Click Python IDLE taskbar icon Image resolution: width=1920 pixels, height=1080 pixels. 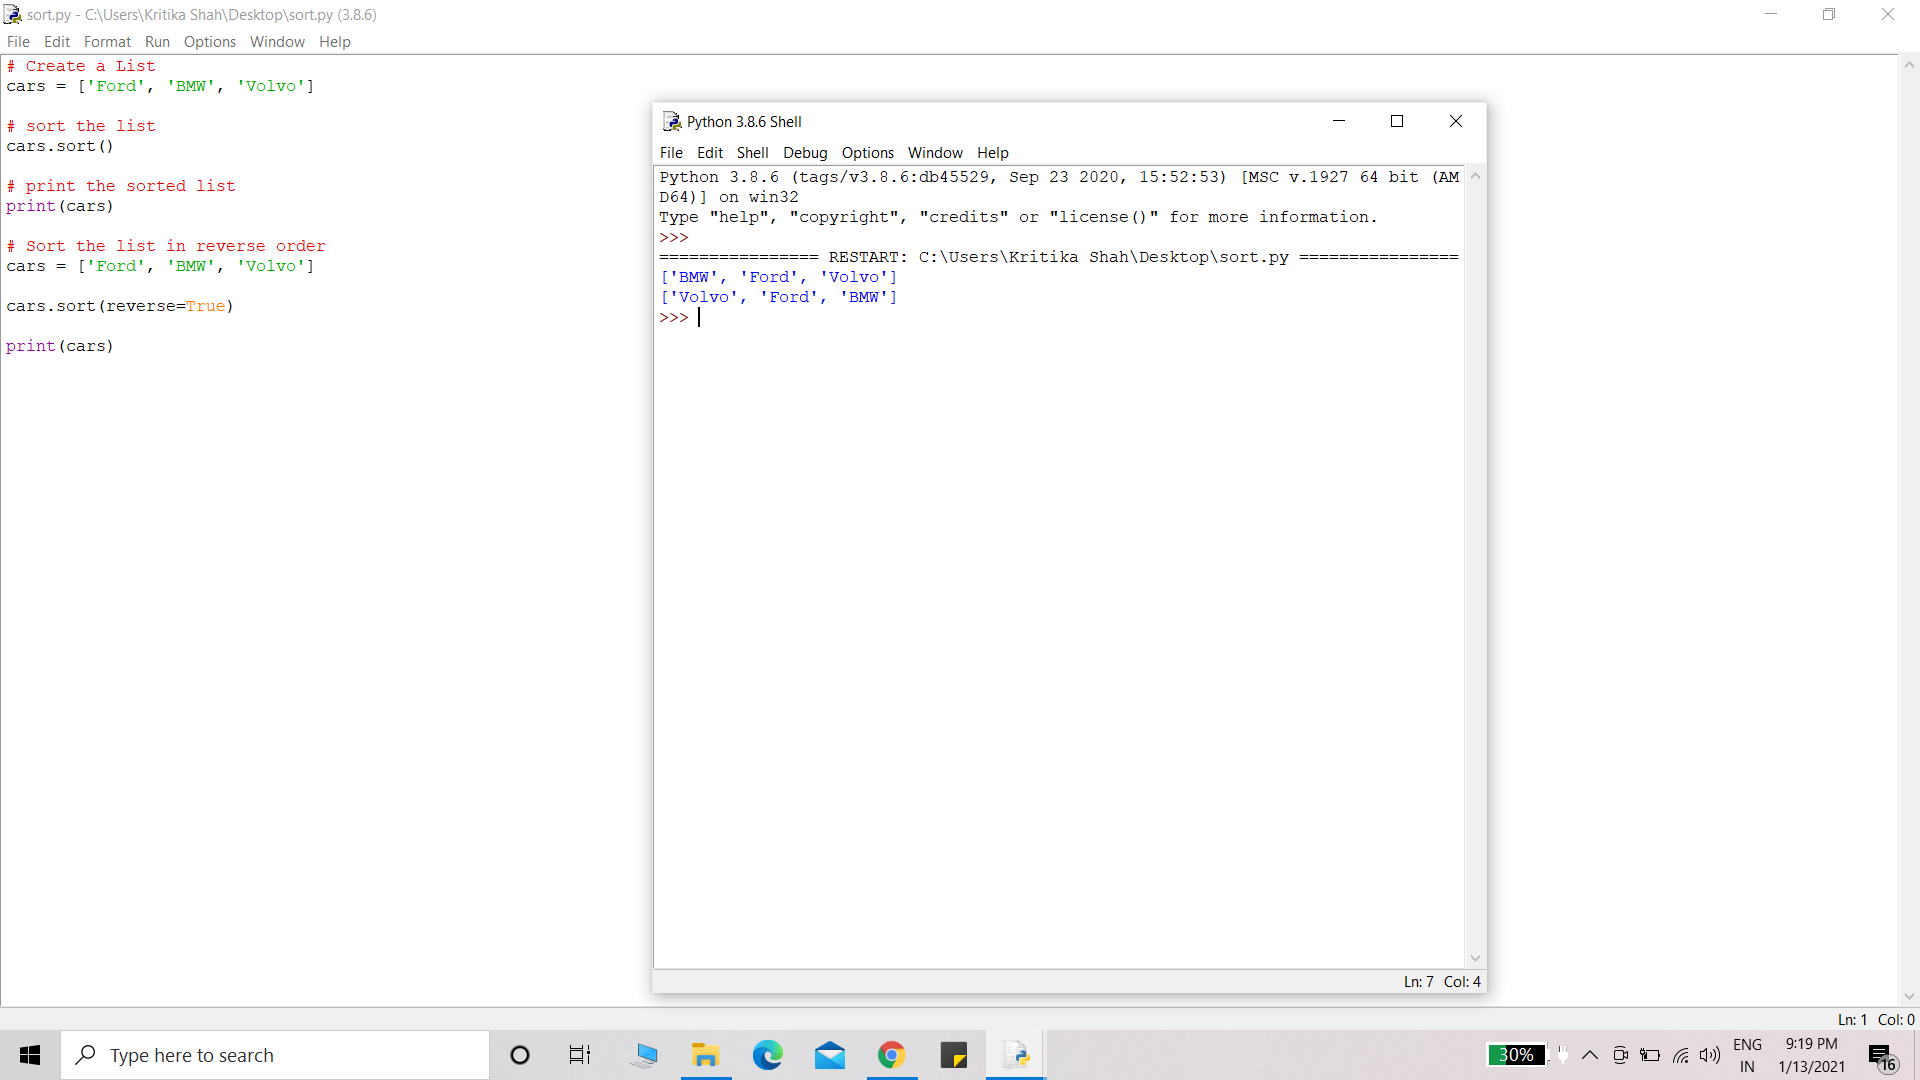[x=1016, y=1055]
